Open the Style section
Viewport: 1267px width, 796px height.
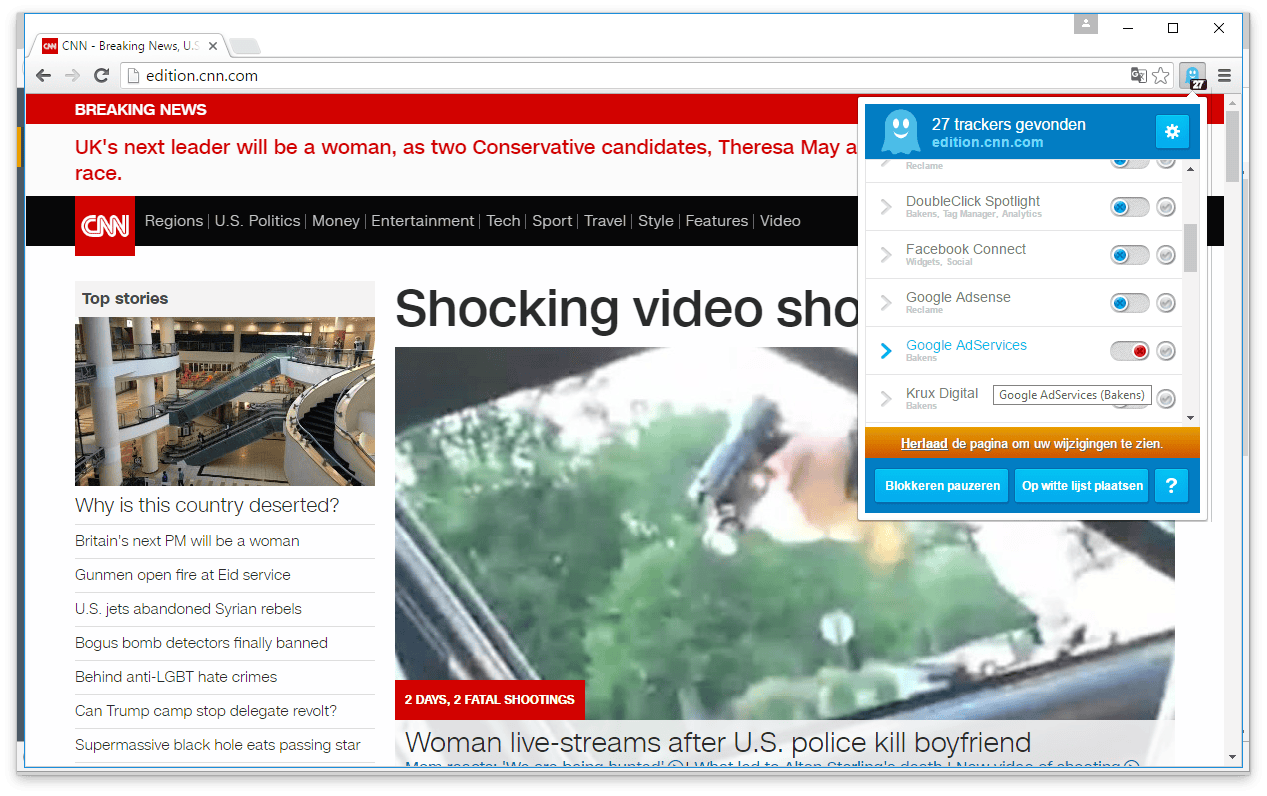tap(656, 221)
